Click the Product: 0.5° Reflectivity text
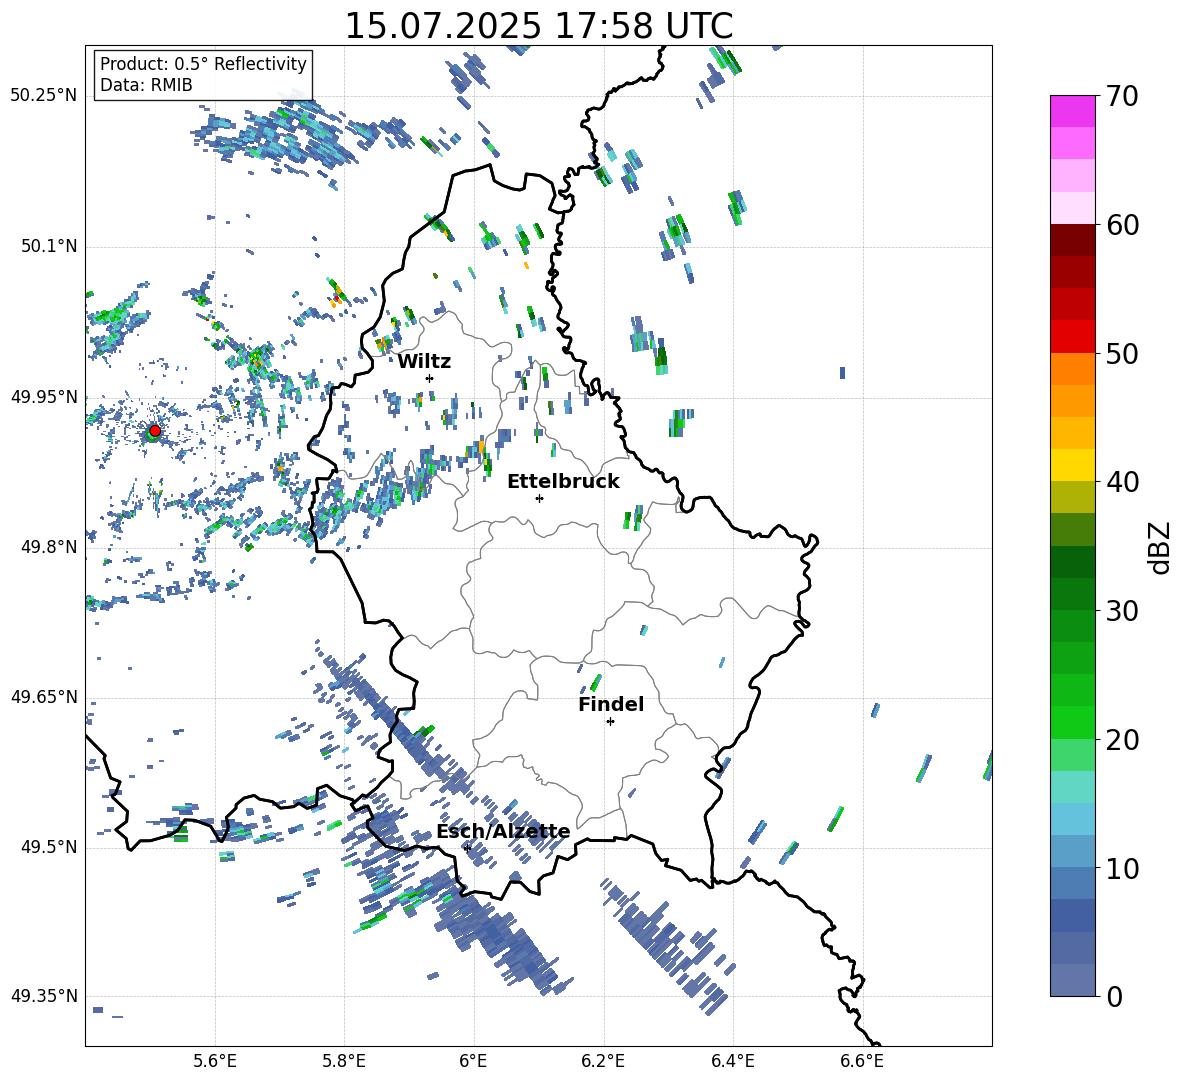Viewport: 1184px width, 1081px height. tap(203, 63)
